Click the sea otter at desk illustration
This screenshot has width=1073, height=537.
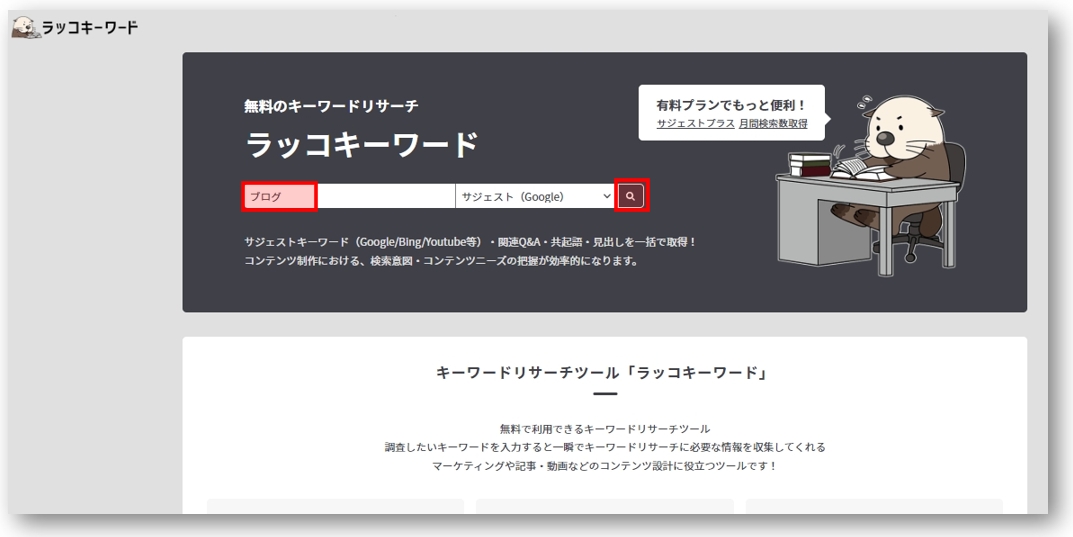[871, 185]
